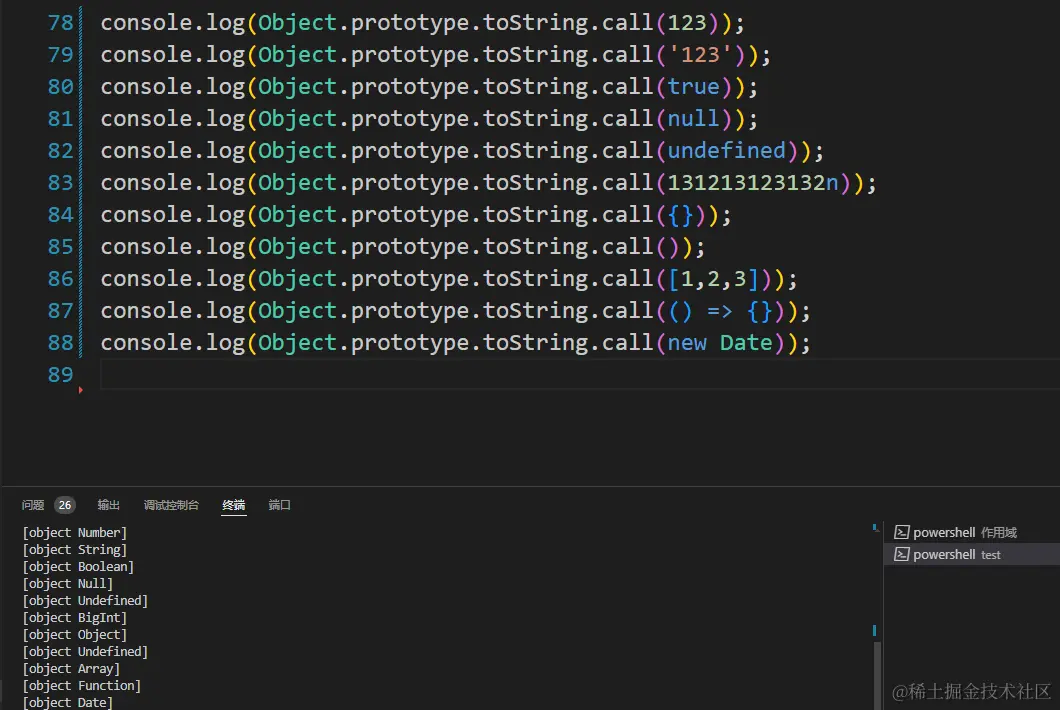This screenshot has width=1060, height=710.
Task: Place cursor in empty editor line 89
Action: click(x=580, y=375)
